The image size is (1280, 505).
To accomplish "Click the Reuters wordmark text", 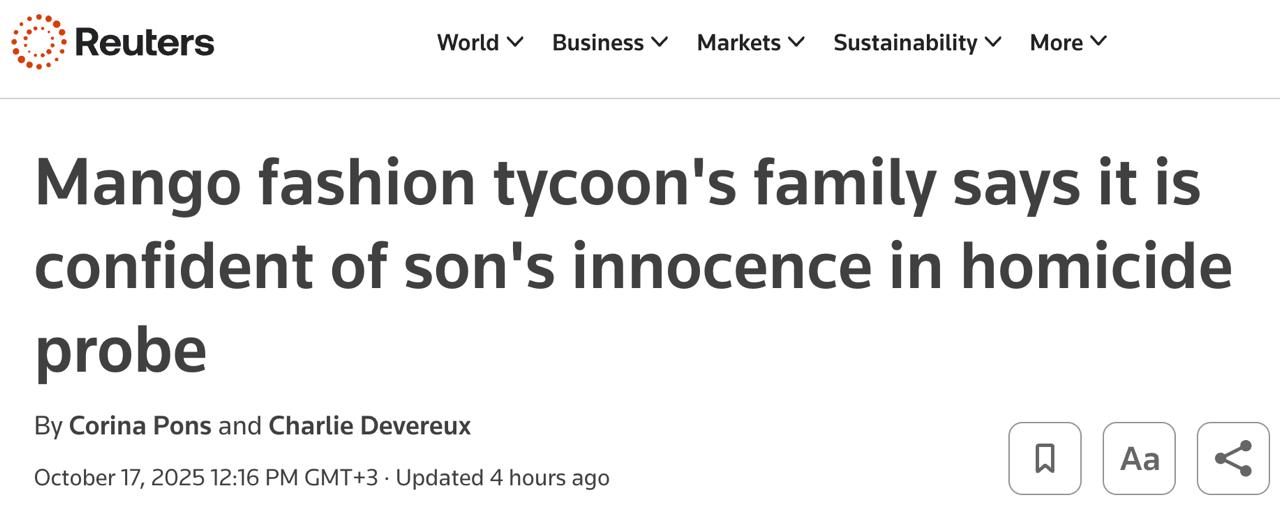I will [144, 42].
